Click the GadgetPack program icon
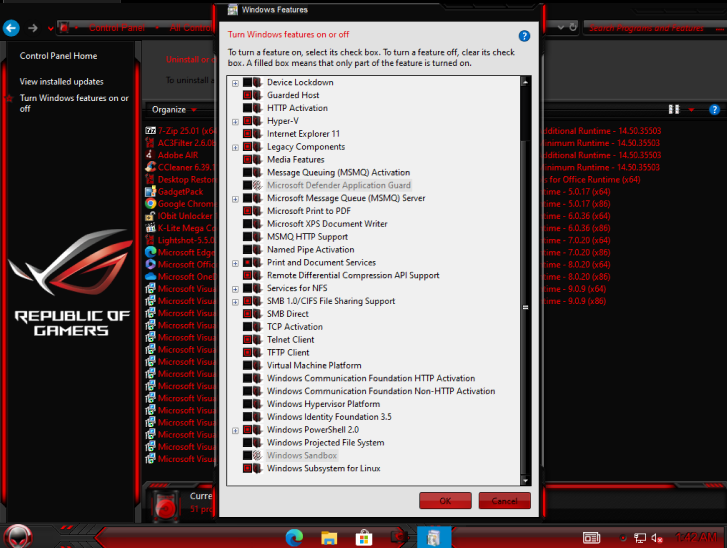 tap(150, 191)
